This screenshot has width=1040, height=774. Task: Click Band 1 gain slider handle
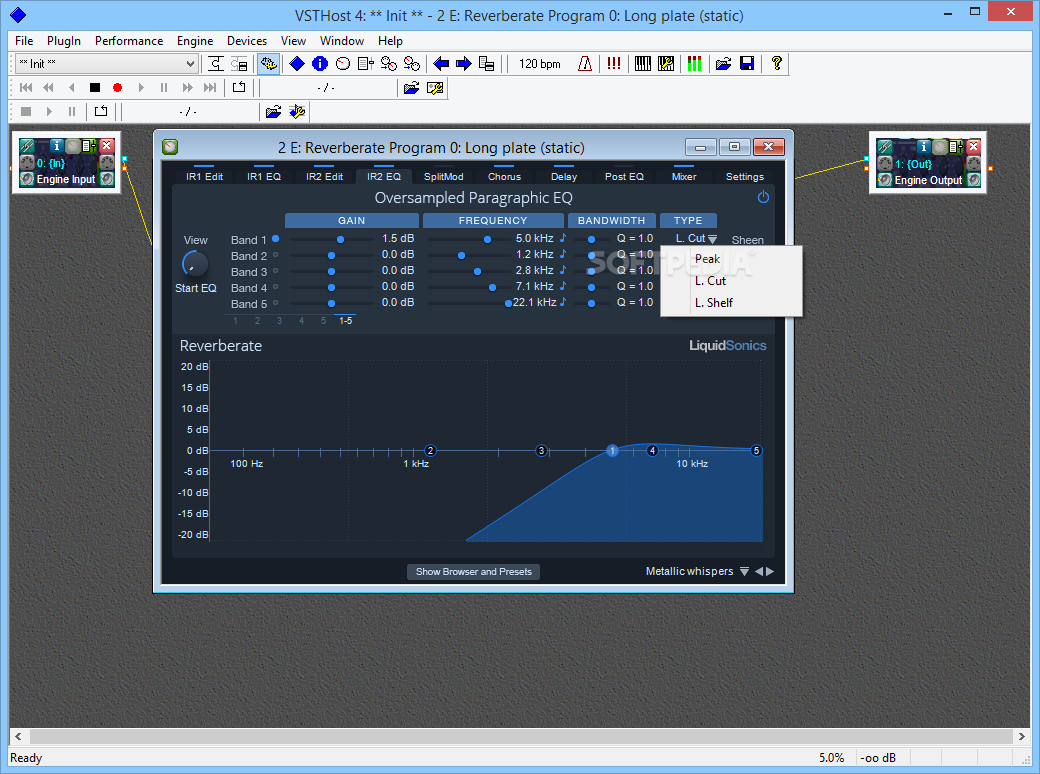pos(340,239)
